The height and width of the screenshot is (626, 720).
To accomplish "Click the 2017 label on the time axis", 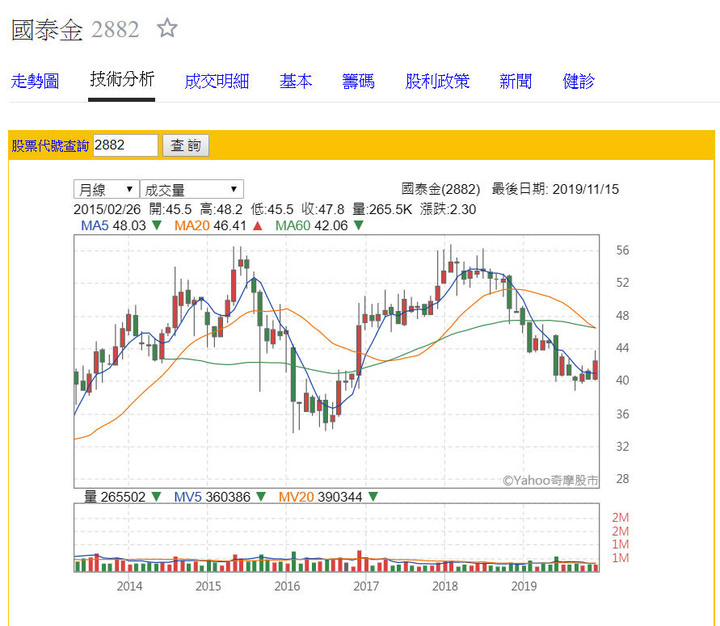I will pos(366,586).
